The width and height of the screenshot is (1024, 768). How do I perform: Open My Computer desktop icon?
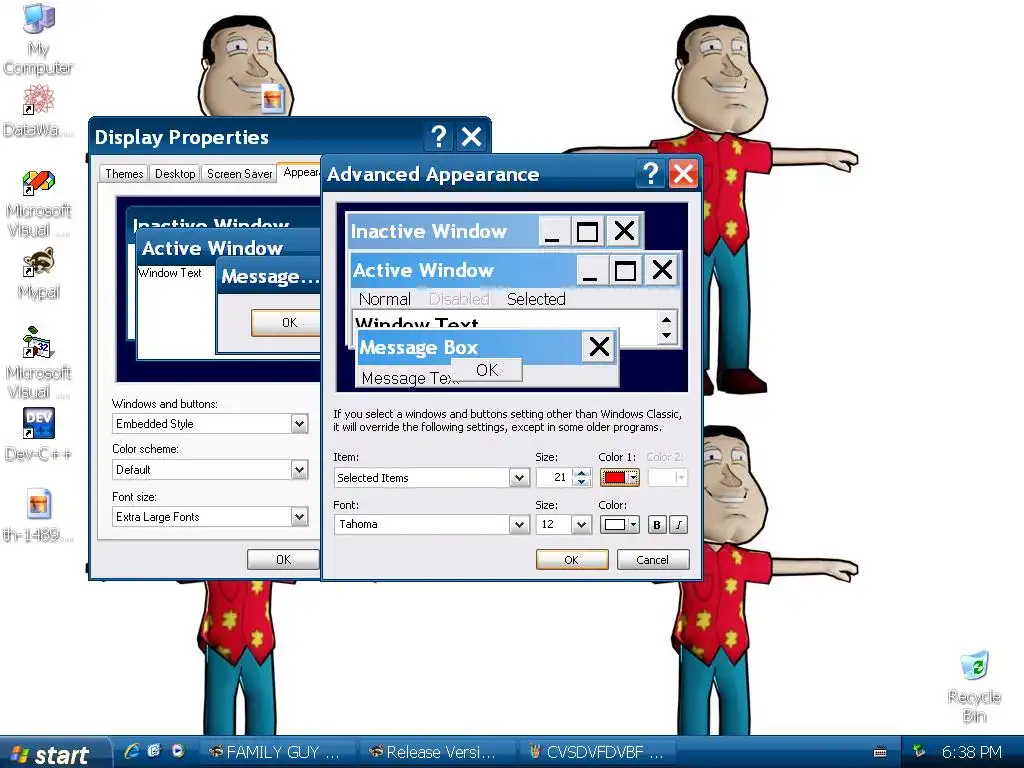click(38, 38)
